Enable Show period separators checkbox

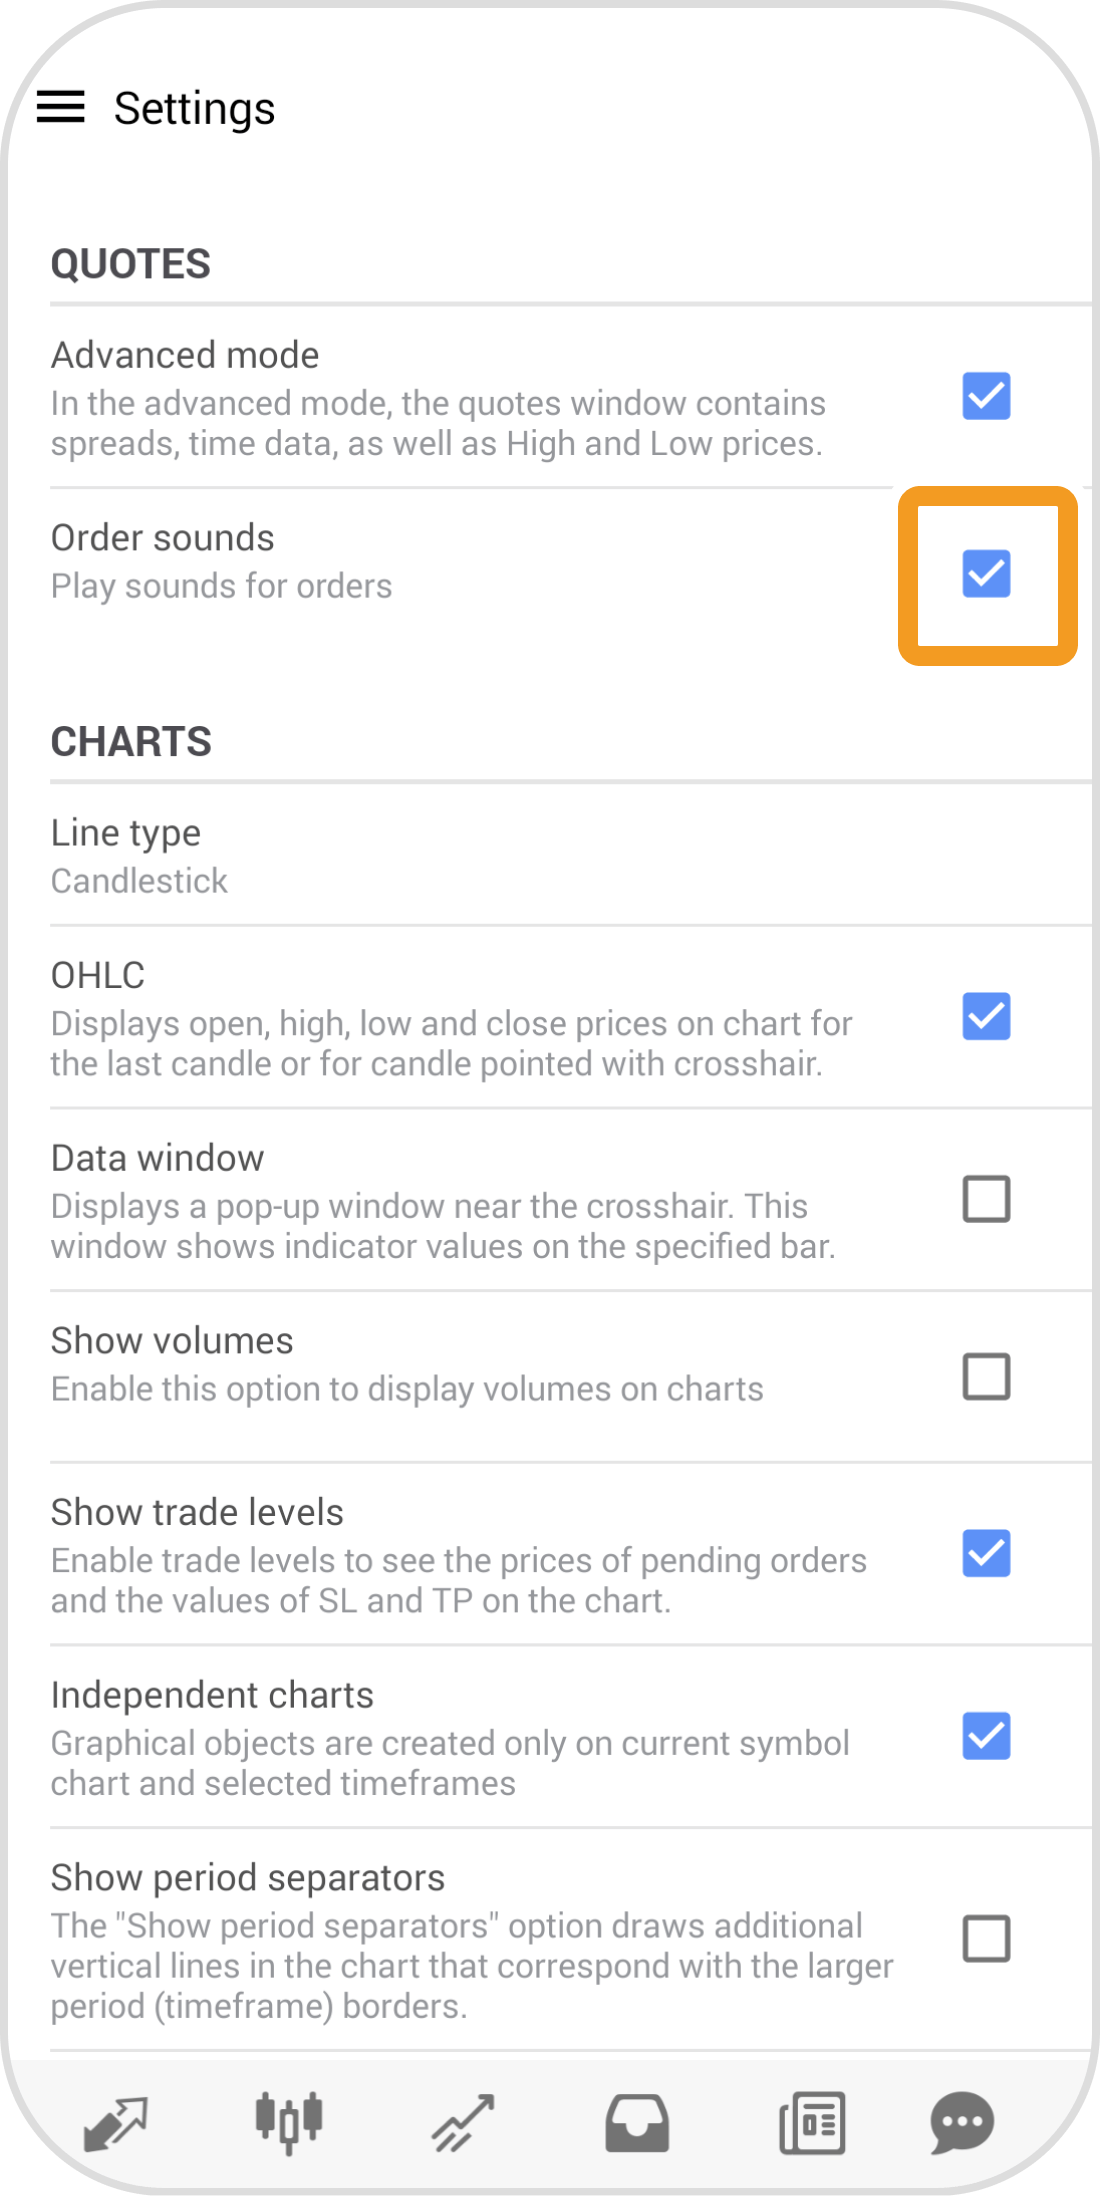986,1939
